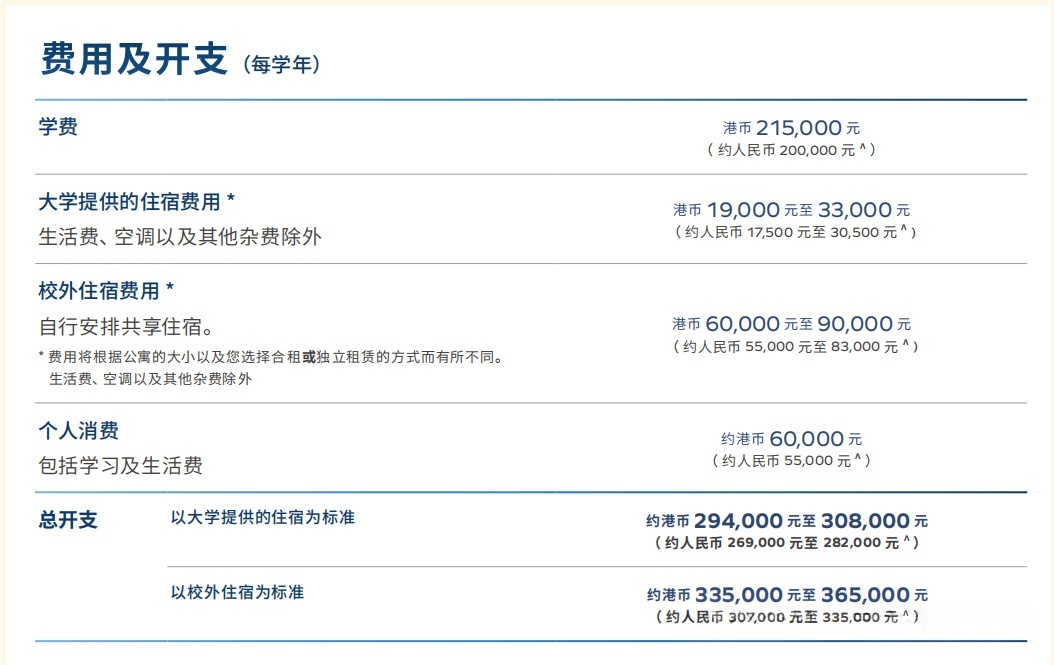
Task: Click the footnote starting with 费用将根据公寓的大小
Action: [270, 357]
